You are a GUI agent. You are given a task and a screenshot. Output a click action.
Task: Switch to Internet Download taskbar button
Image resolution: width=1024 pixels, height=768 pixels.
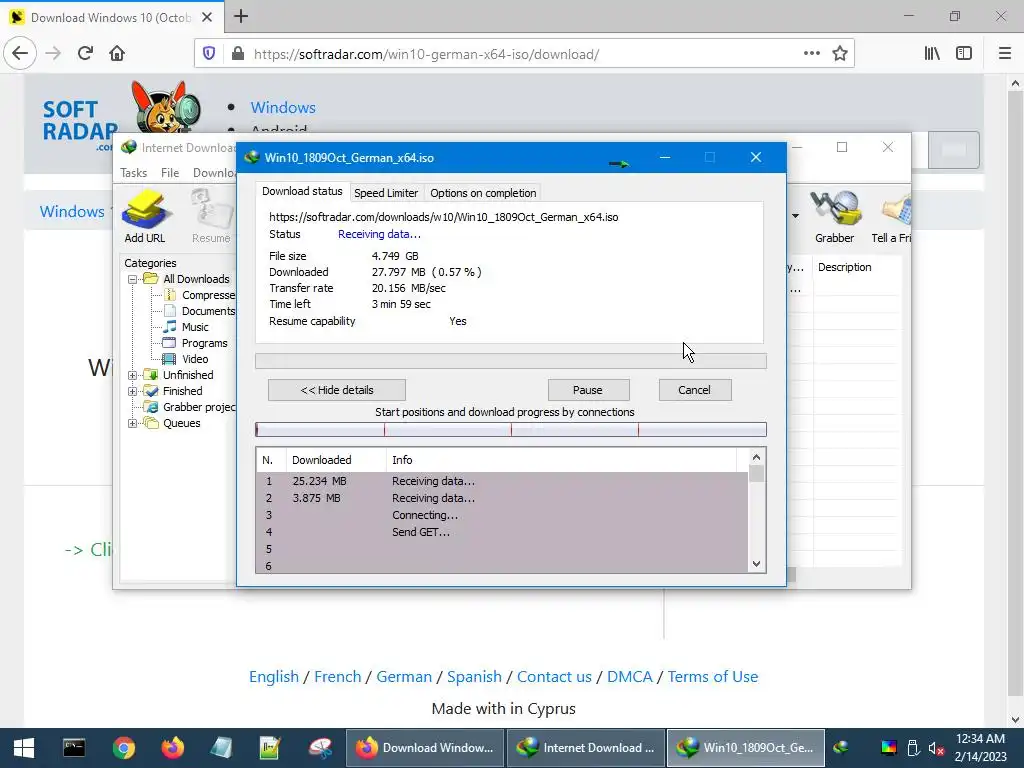coord(585,748)
